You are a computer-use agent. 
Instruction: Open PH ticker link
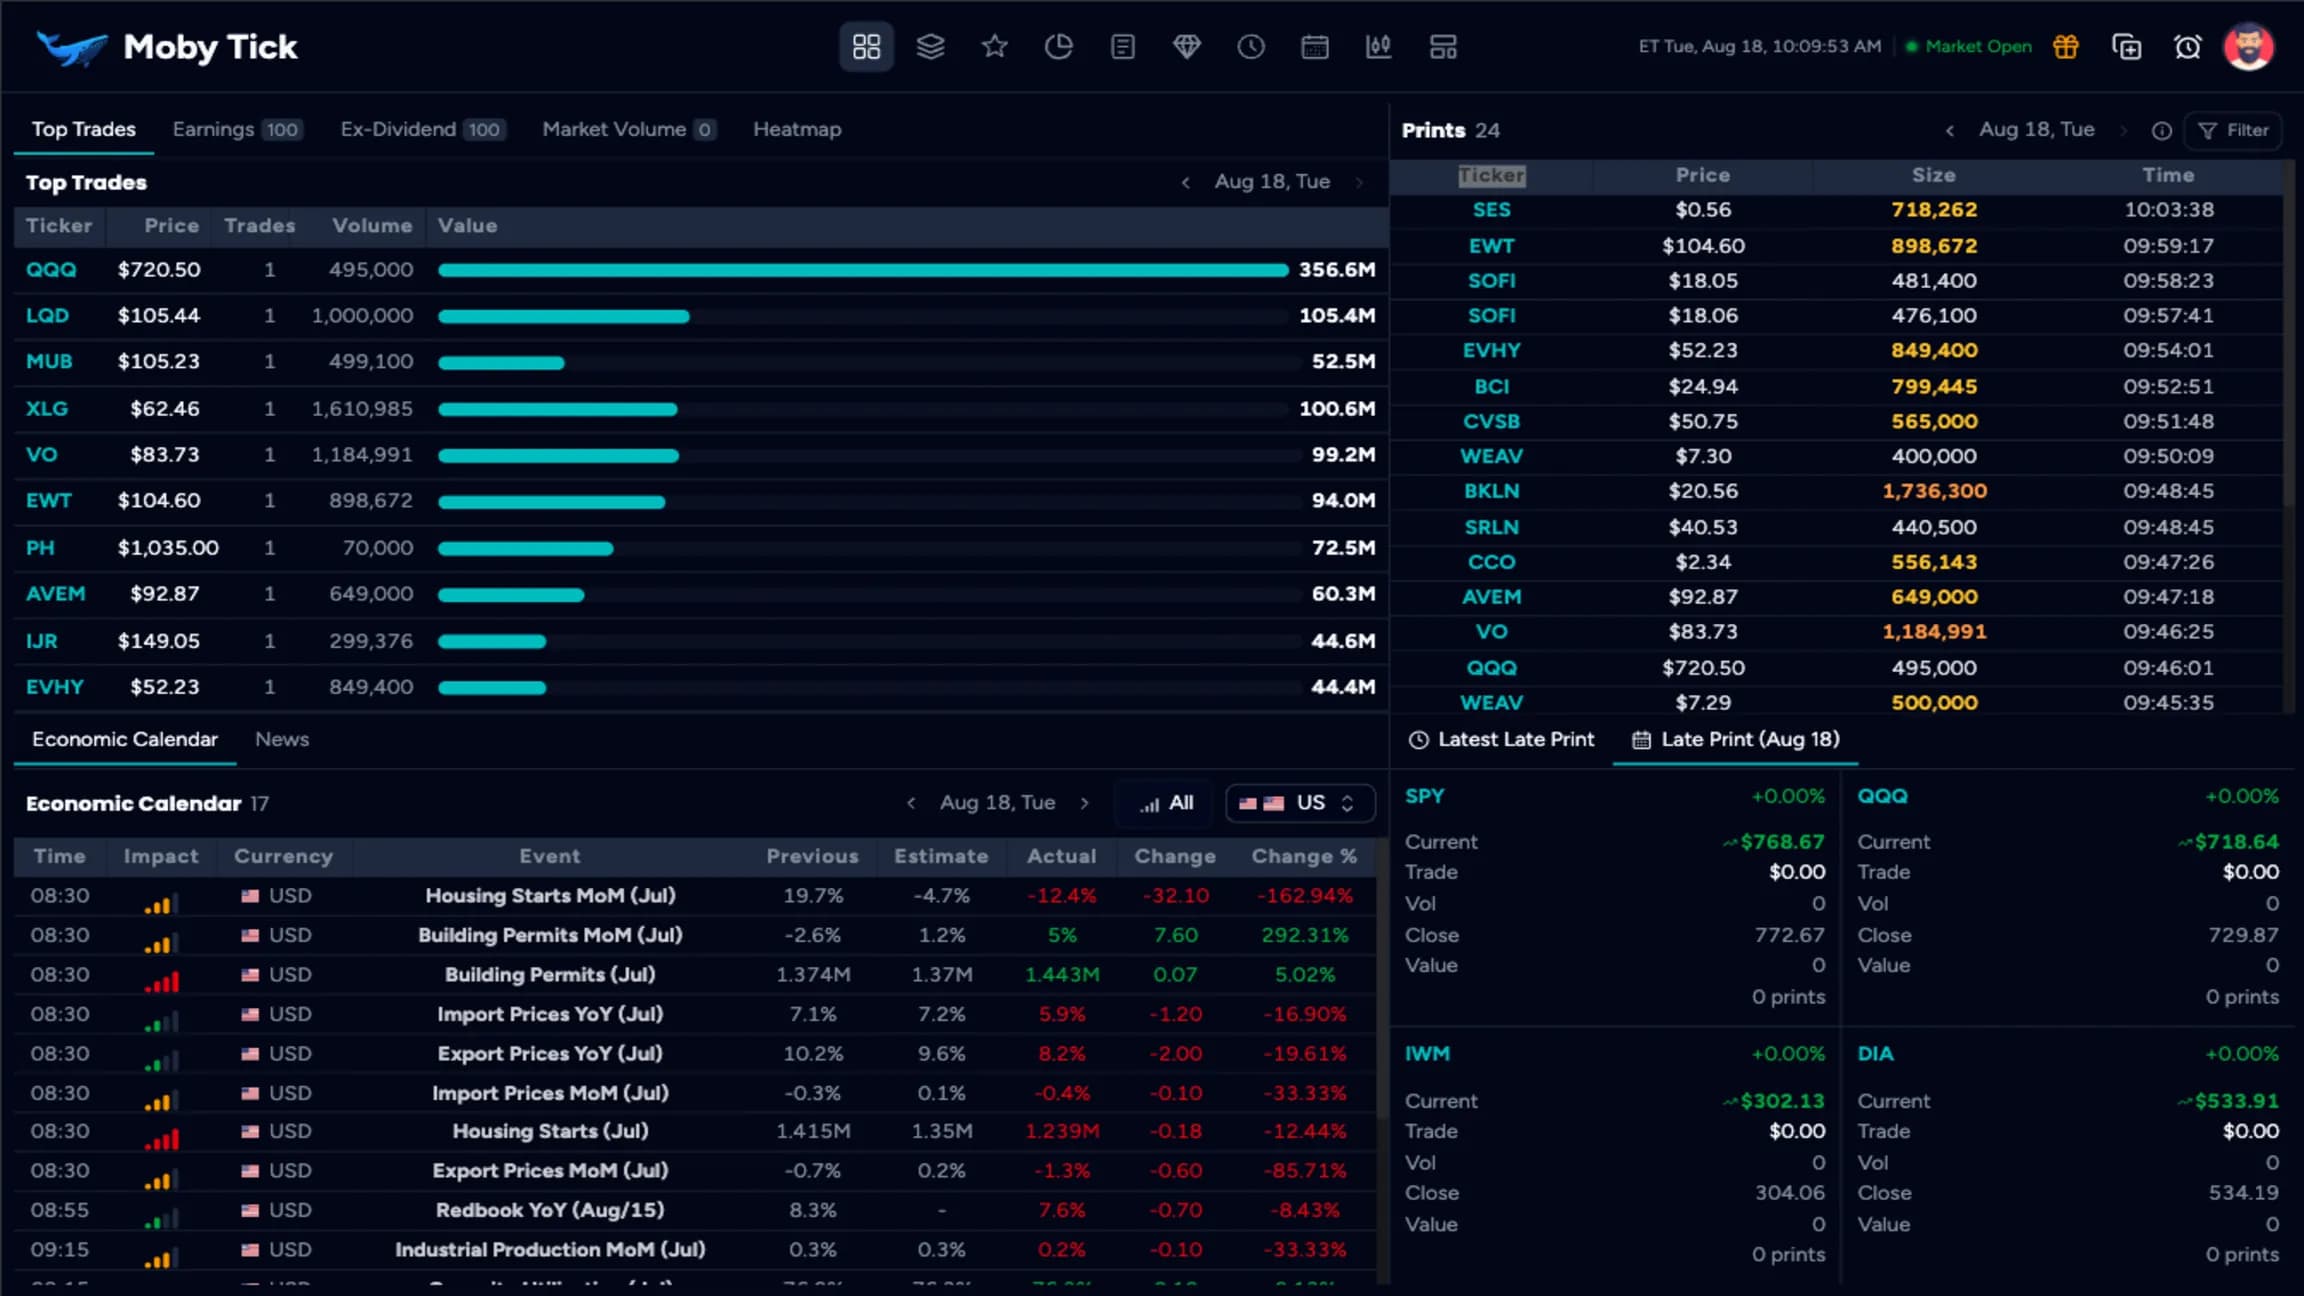click(40, 547)
